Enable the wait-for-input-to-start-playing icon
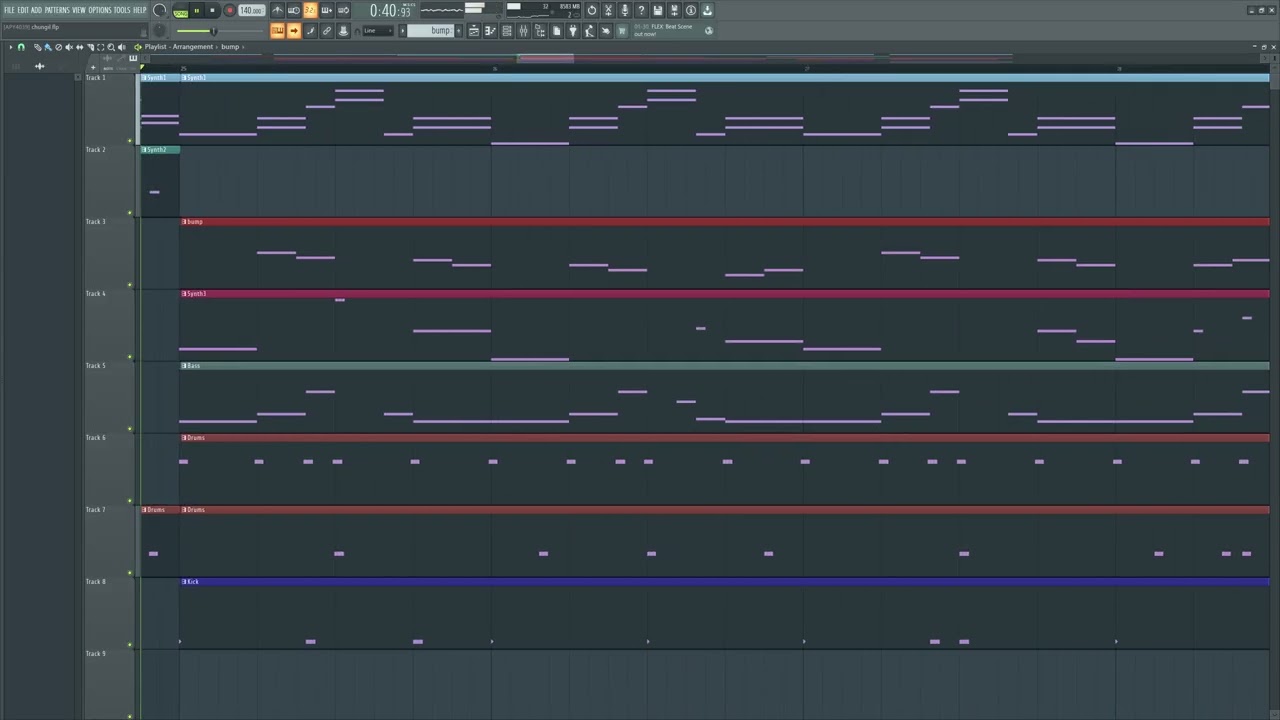The height and width of the screenshot is (720, 1280). point(294,11)
